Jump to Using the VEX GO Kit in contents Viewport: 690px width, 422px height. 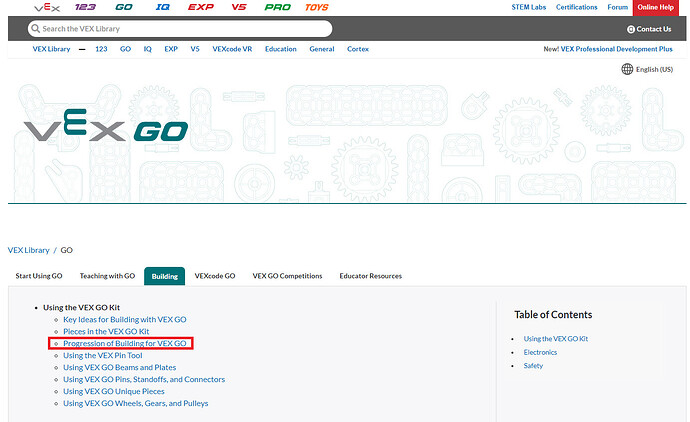(556, 339)
